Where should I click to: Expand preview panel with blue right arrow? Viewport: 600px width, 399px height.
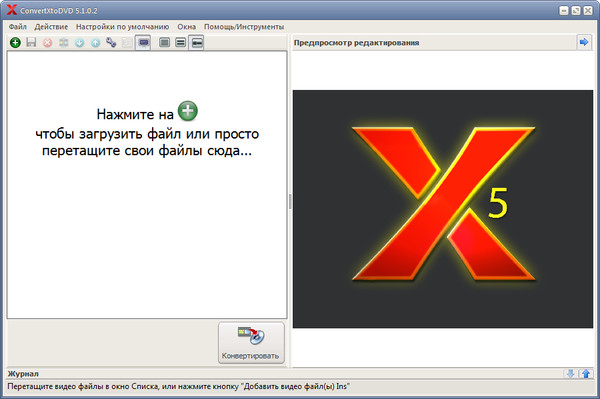coord(584,42)
